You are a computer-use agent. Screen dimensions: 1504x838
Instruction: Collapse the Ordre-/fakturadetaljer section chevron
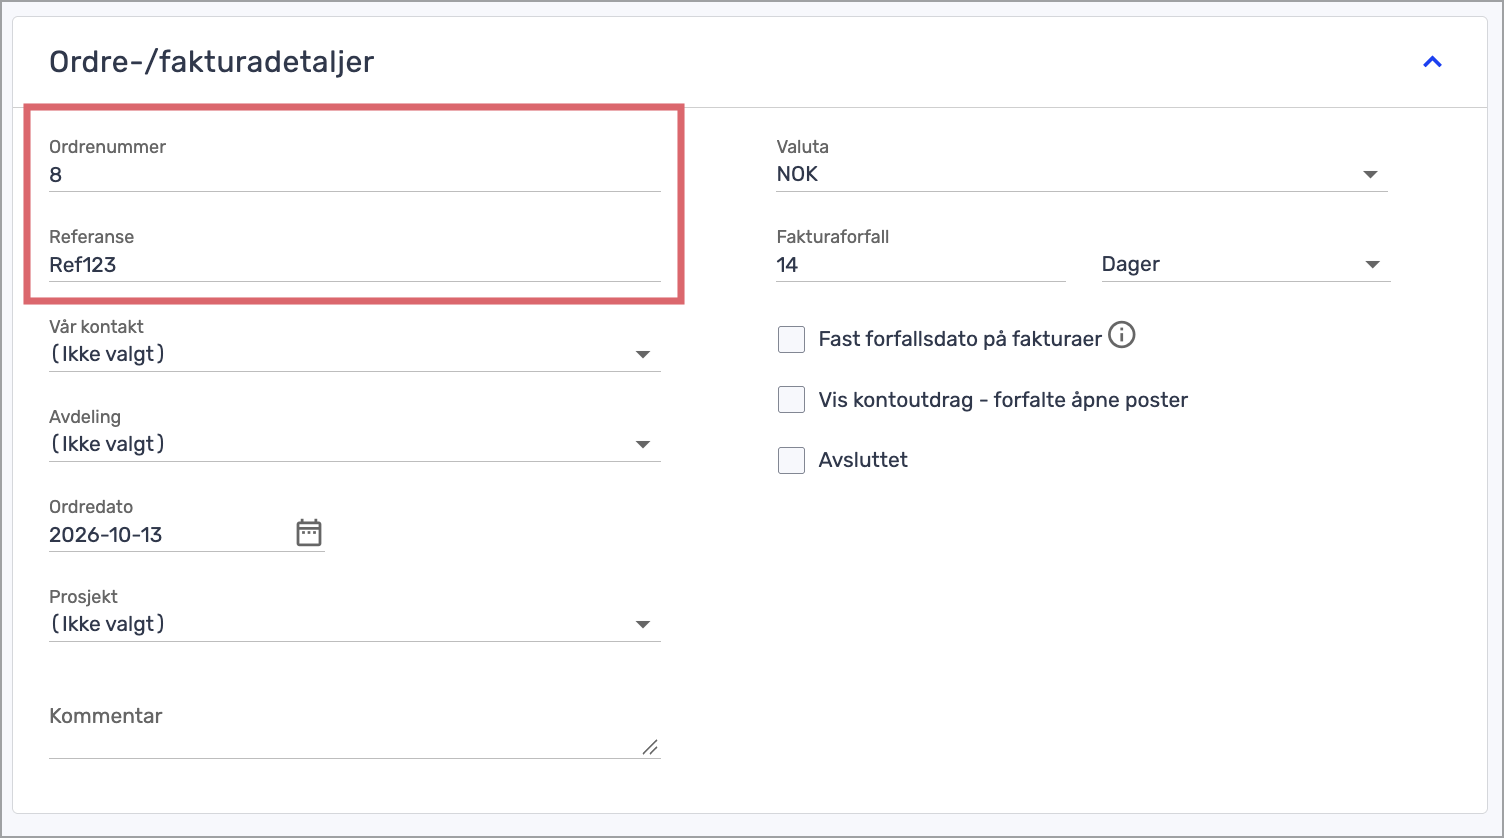(1432, 62)
